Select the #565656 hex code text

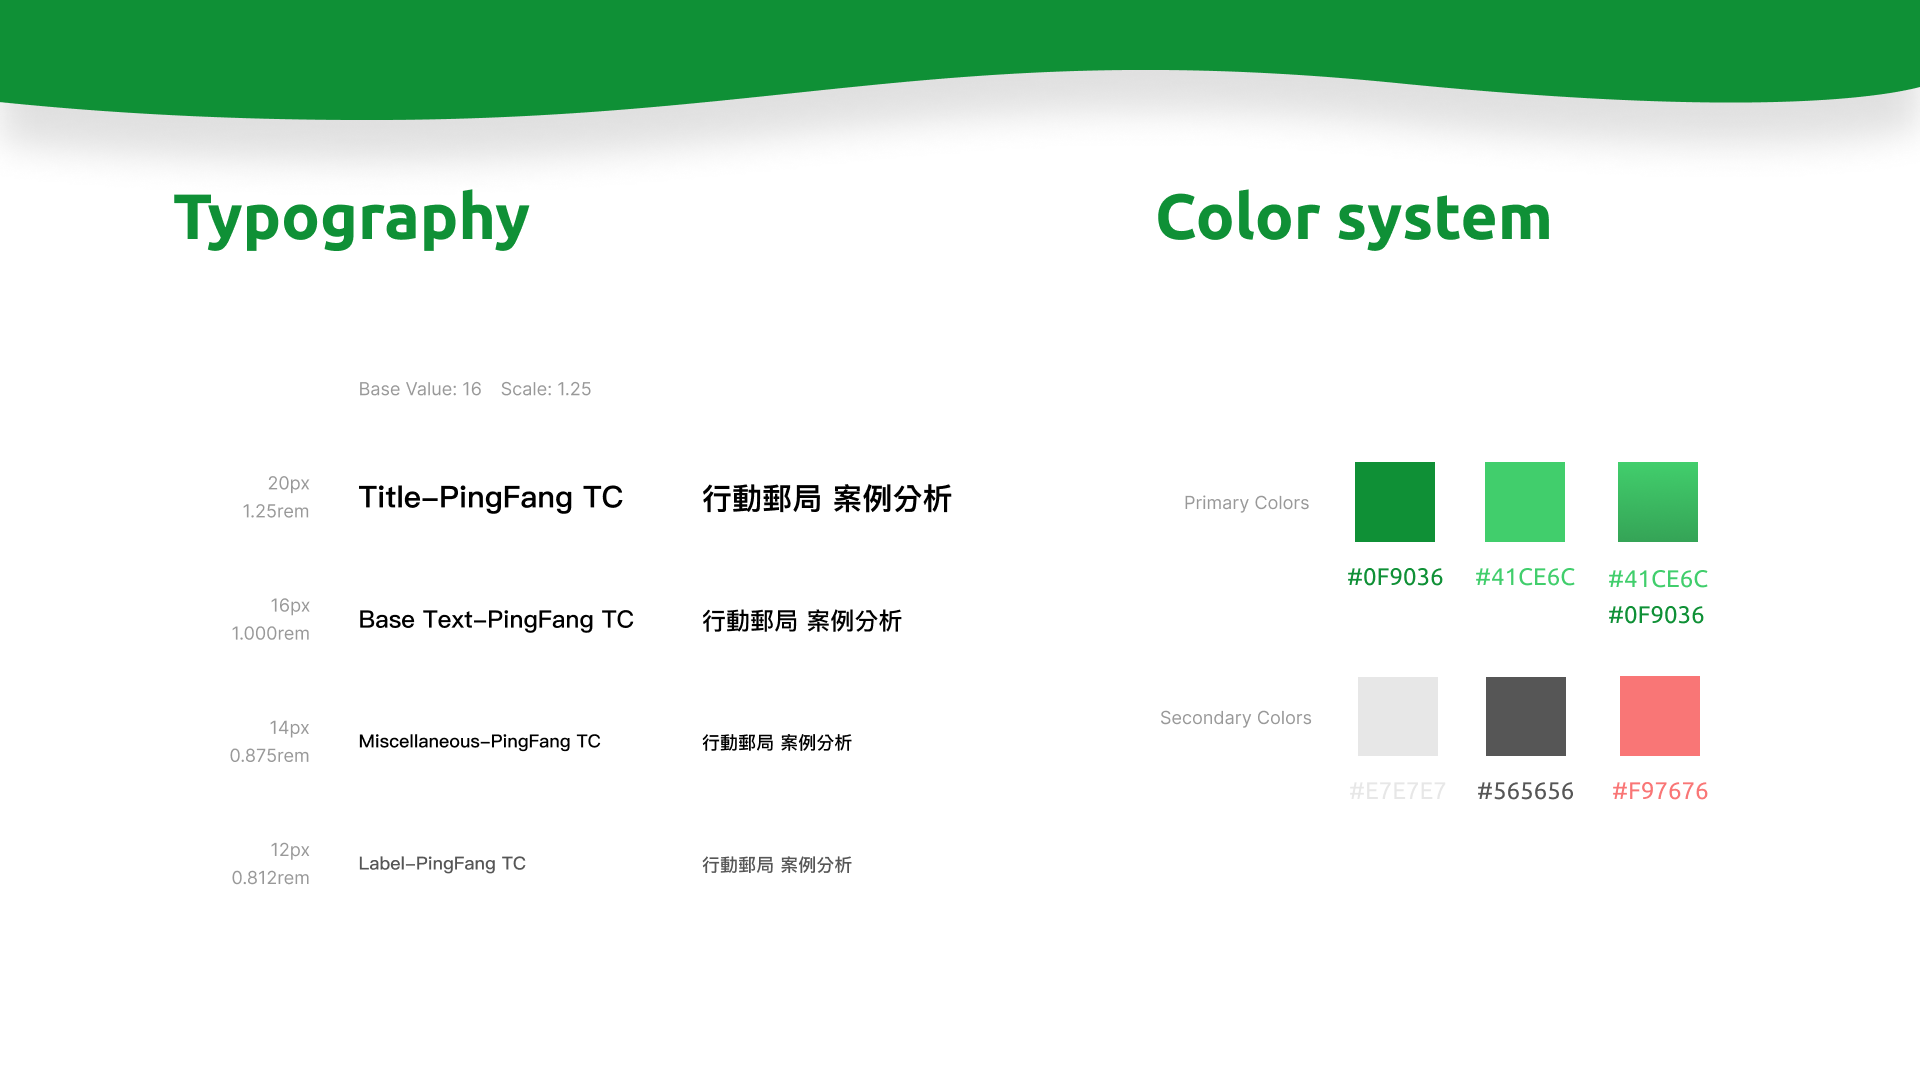coord(1525,791)
